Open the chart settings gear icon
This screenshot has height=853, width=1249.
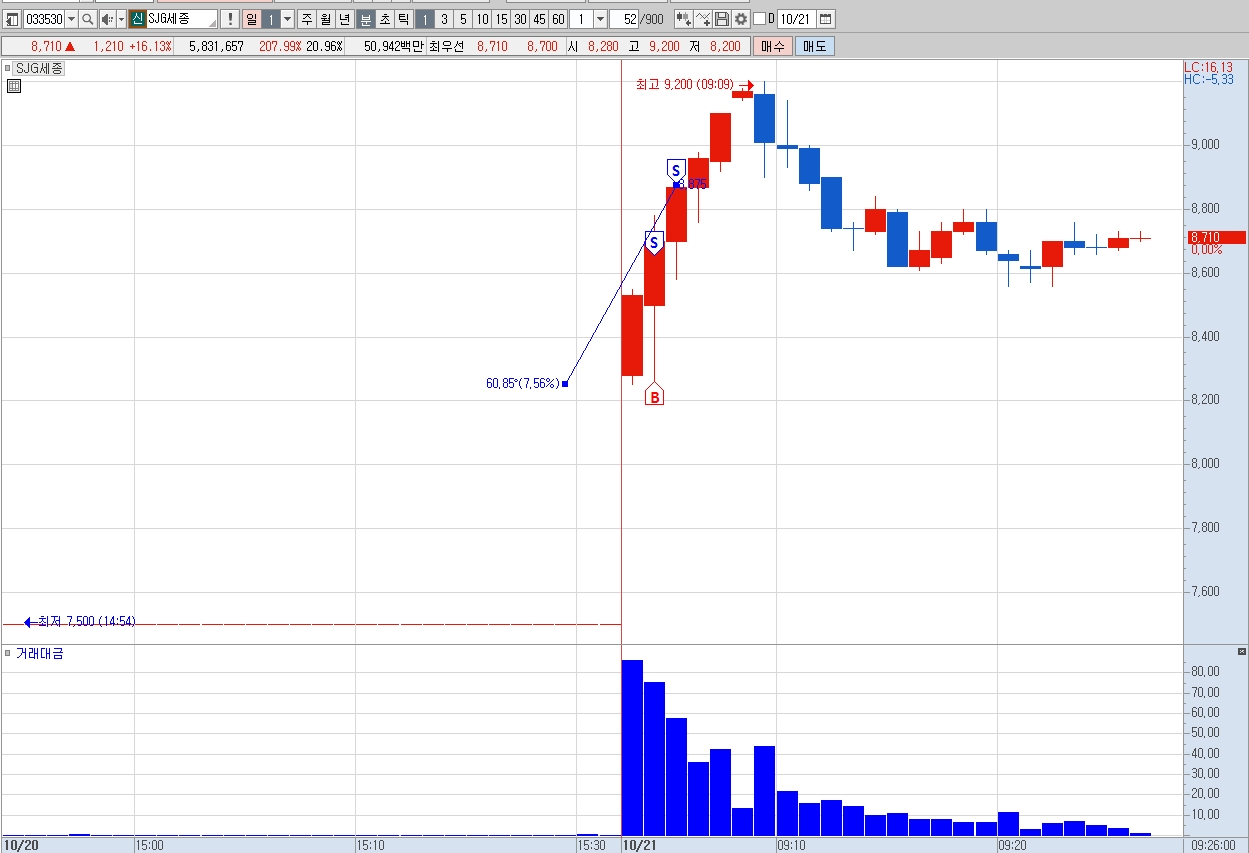(740, 19)
